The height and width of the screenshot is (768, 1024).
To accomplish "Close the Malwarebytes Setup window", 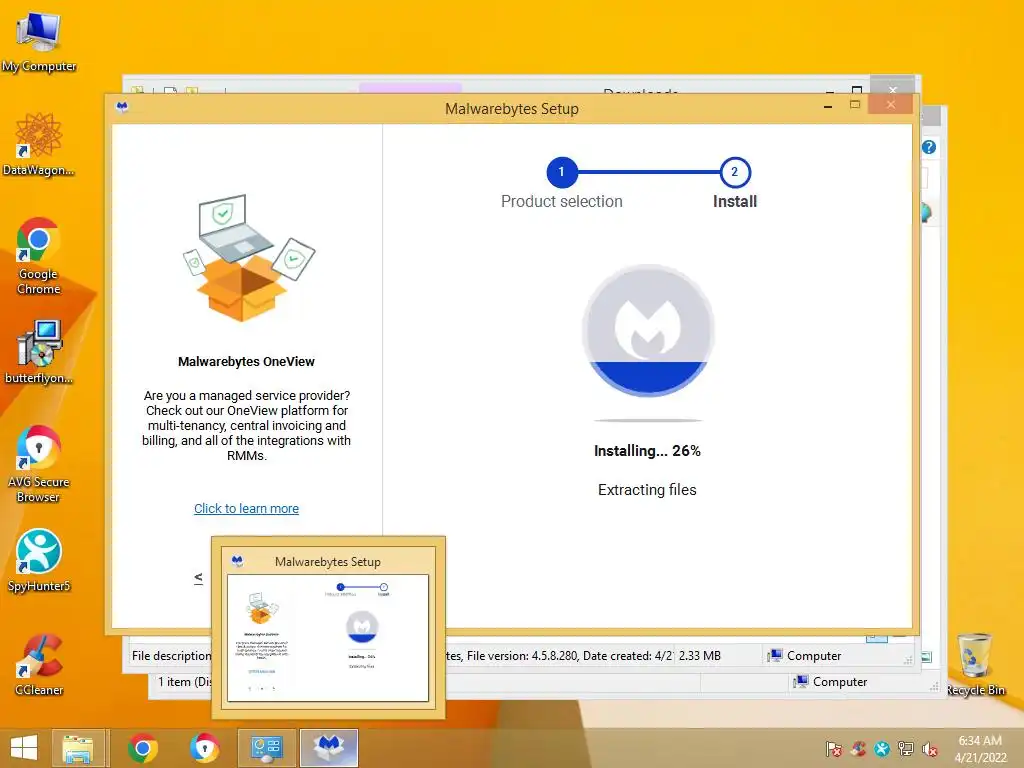I will click(890, 104).
